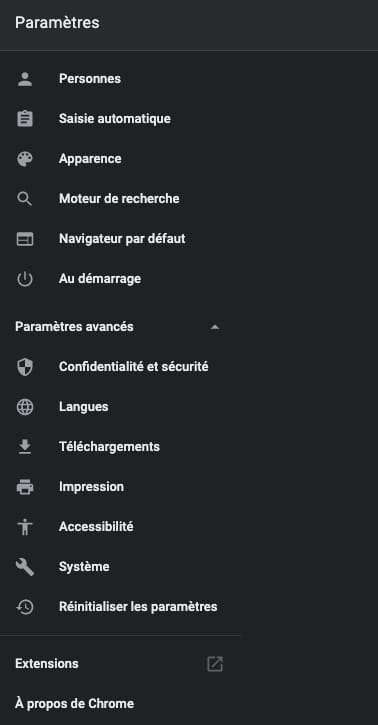Click the Accessibilité person icon
Screen dimensions: 378x725
tap(24, 527)
